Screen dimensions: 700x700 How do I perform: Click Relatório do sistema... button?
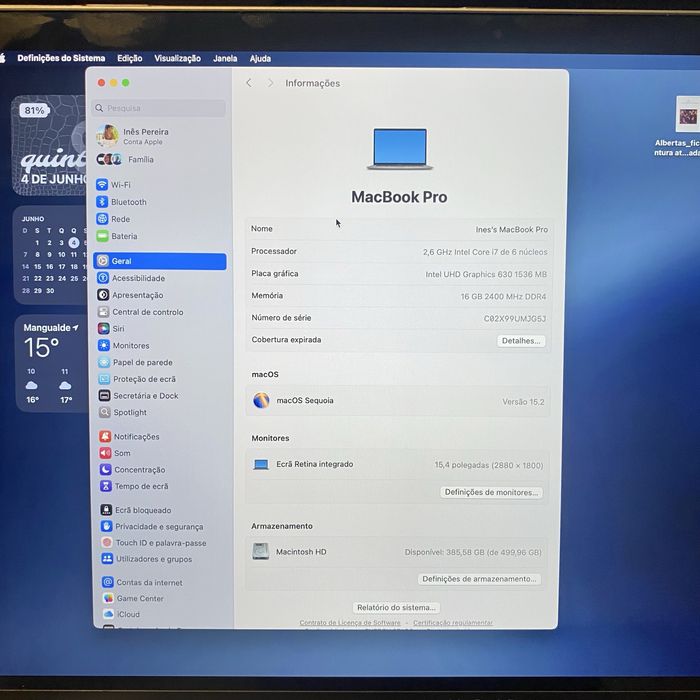click(396, 608)
